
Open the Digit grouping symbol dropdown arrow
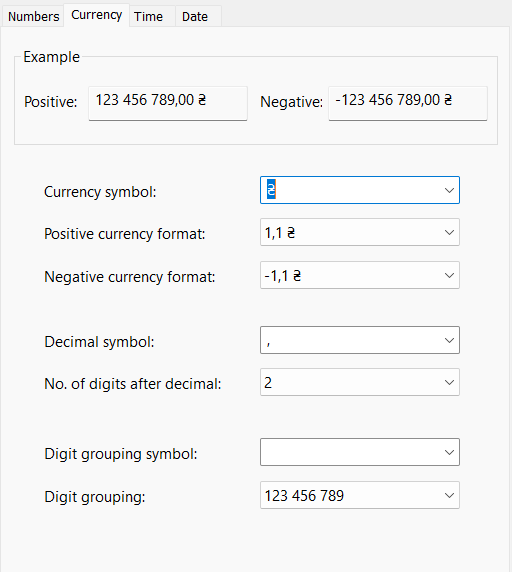449,452
